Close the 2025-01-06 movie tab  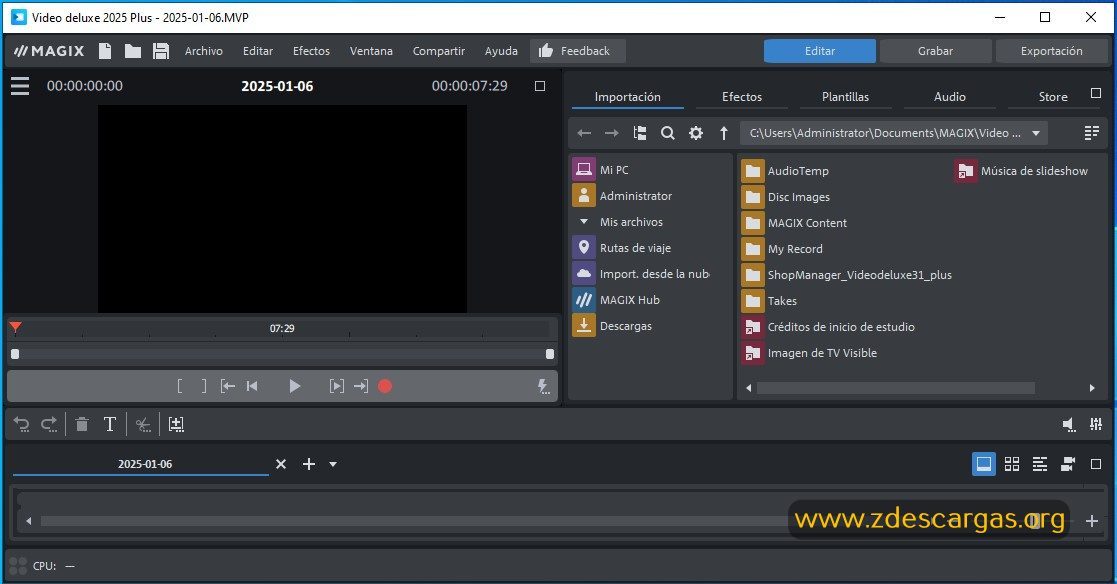(x=281, y=464)
